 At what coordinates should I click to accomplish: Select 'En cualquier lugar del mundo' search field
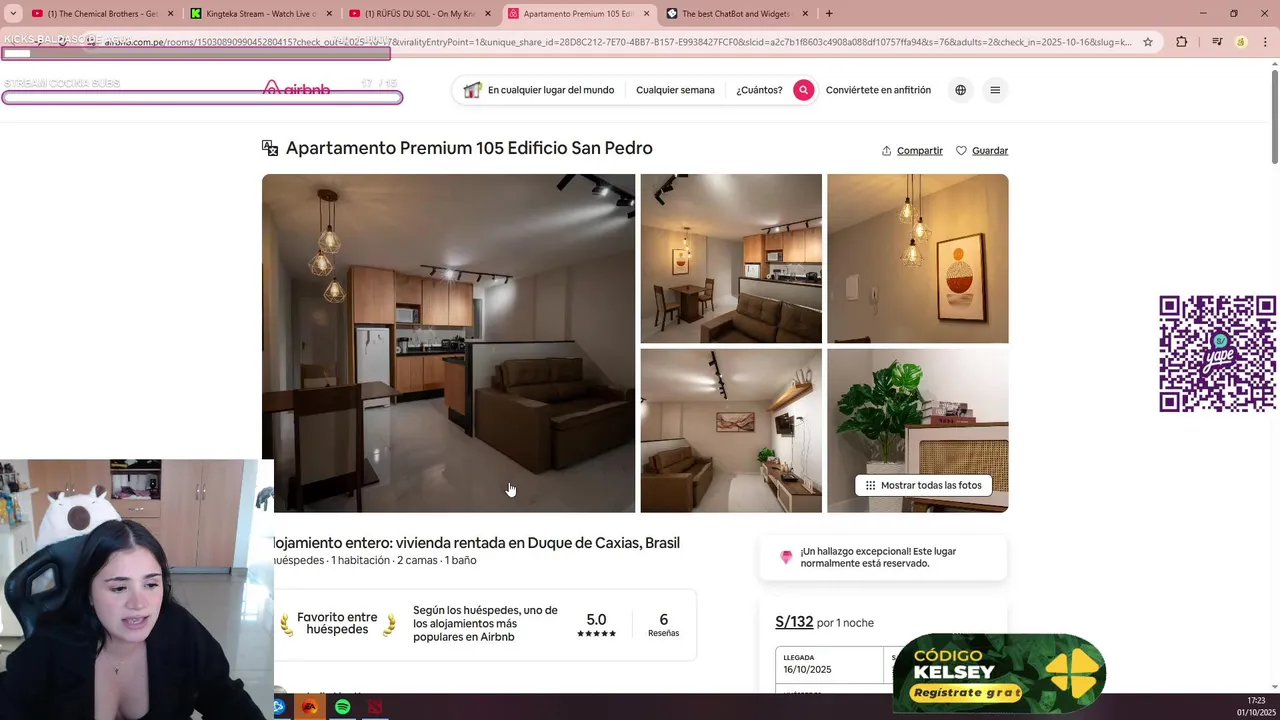pyautogui.click(x=550, y=90)
